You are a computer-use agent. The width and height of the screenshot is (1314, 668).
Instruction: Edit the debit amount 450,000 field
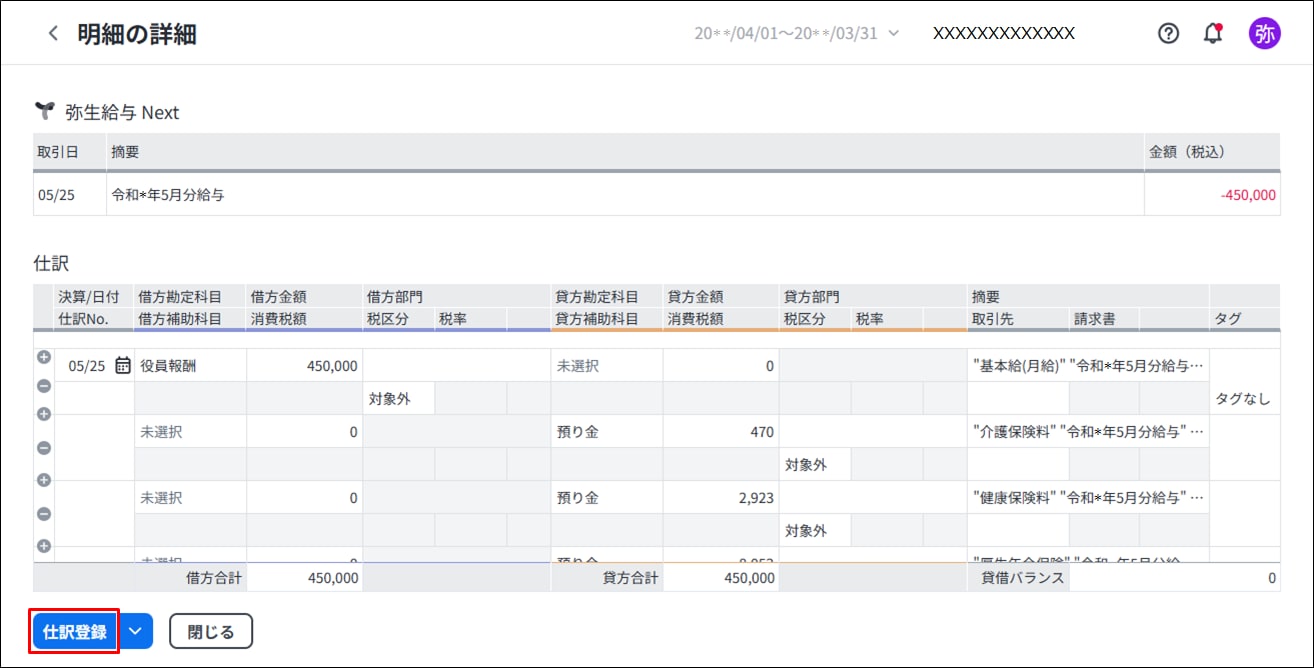coord(304,366)
